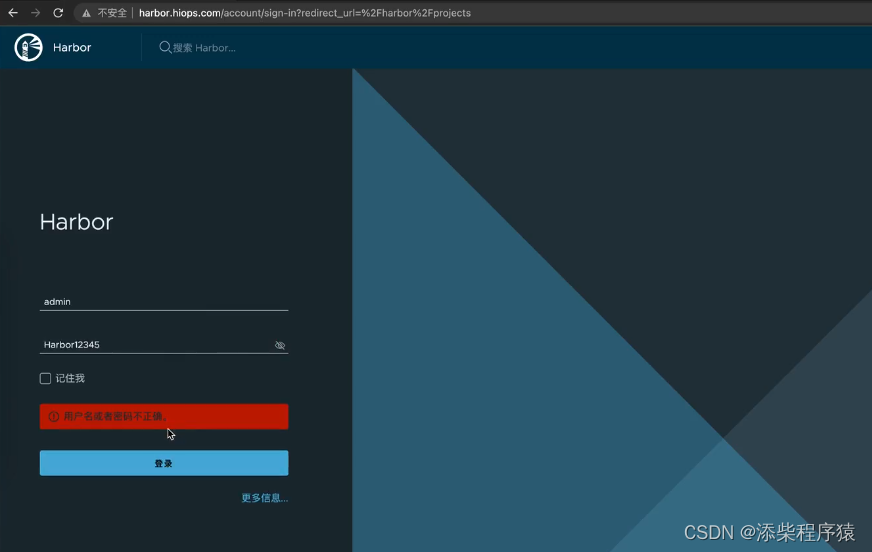Screen dimensions: 872x552
Task: Check the 记住我 remember-me checkbox
Action: pos(46,379)
